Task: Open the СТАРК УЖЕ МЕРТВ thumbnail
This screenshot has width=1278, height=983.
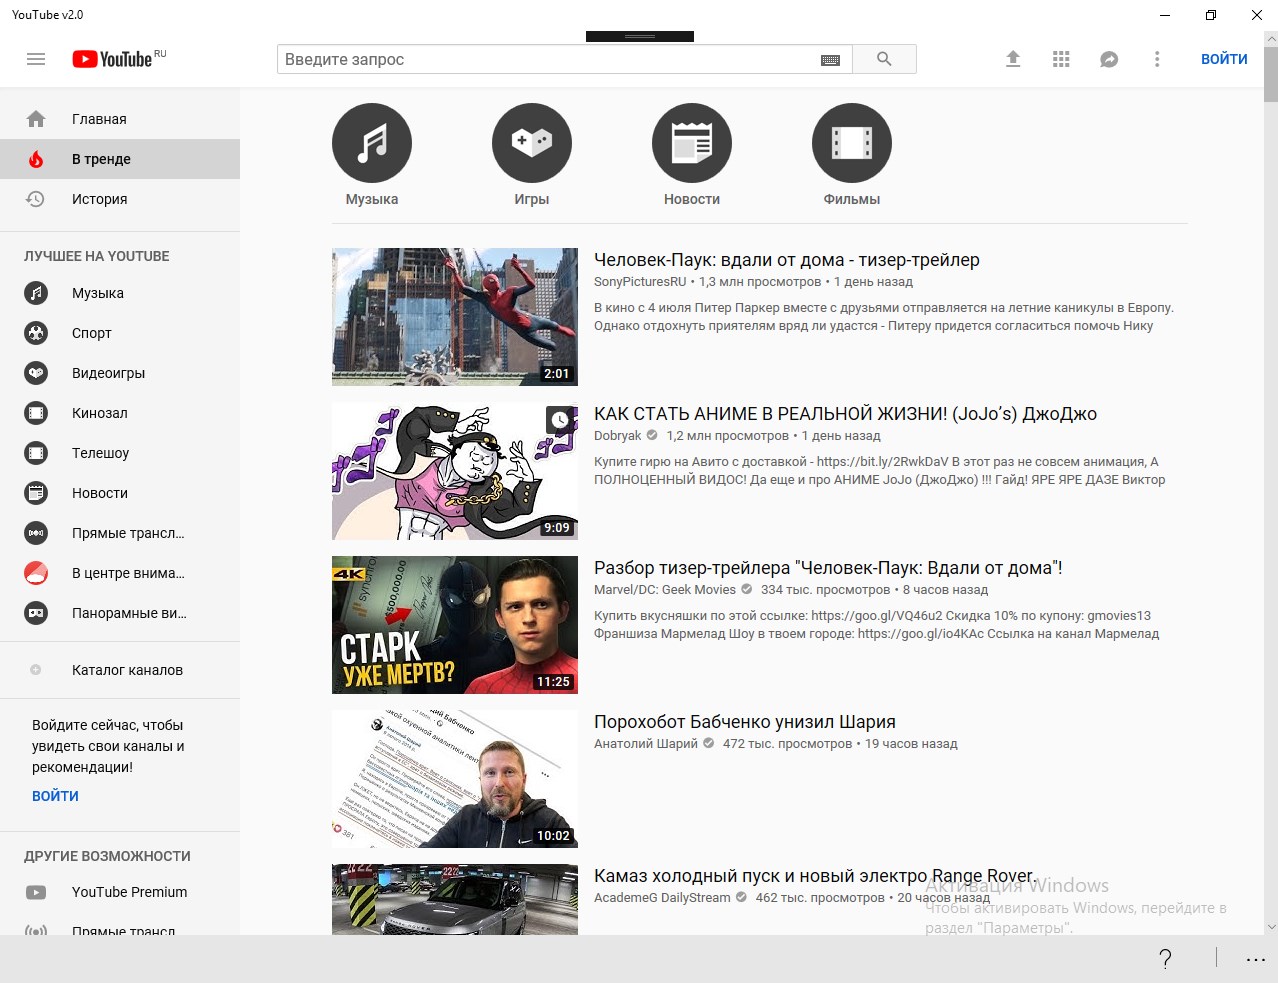Action: [x=455, y=625]
